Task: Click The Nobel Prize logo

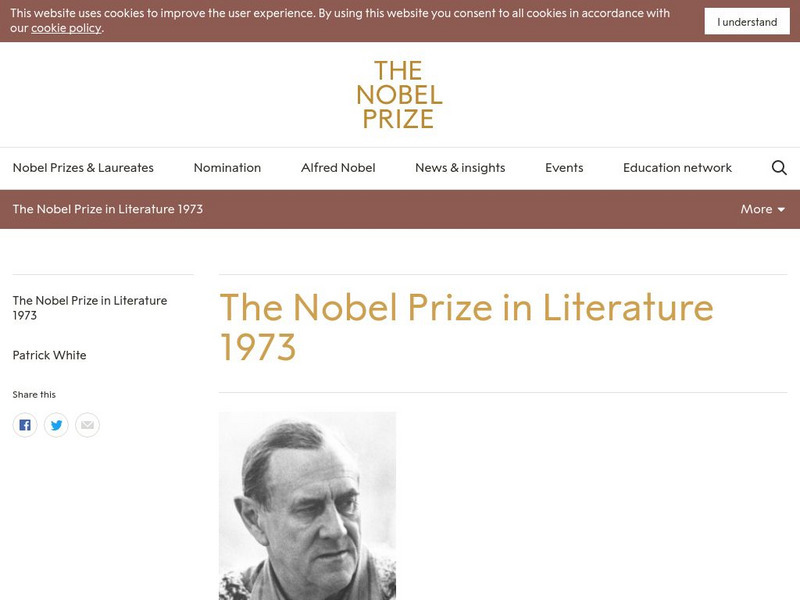Action: click(x=399, y=95)
